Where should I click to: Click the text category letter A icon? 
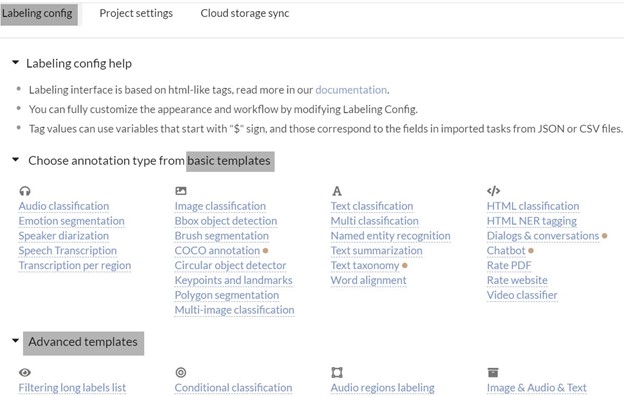[337, 191]
